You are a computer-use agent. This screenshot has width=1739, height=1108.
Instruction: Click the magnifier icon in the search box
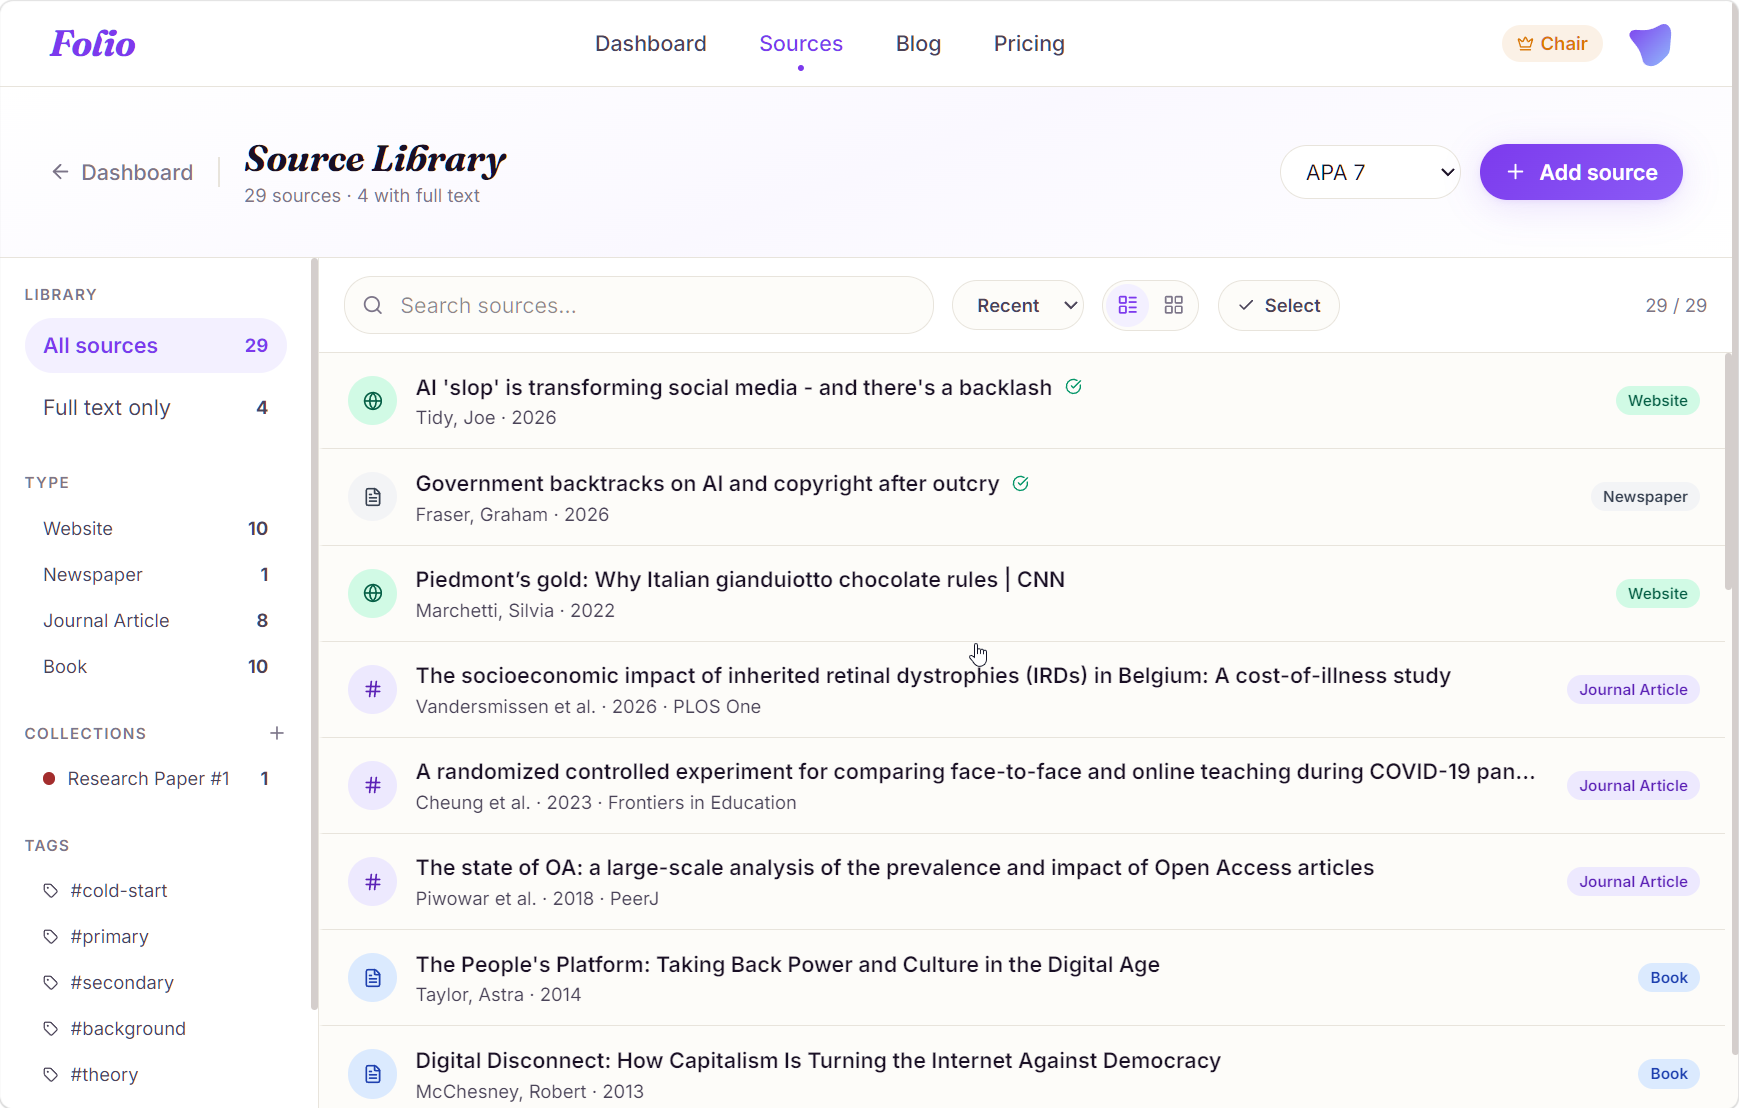373,305
